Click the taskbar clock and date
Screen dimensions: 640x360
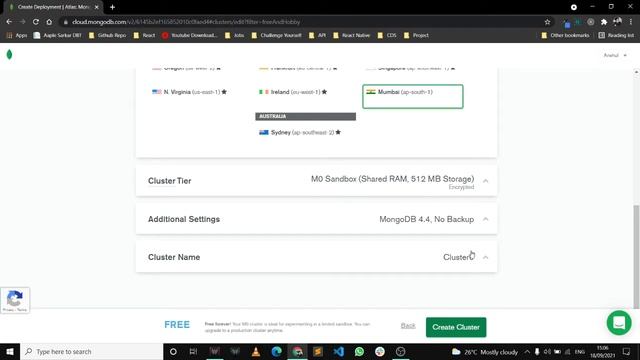(x=602, y=351)
